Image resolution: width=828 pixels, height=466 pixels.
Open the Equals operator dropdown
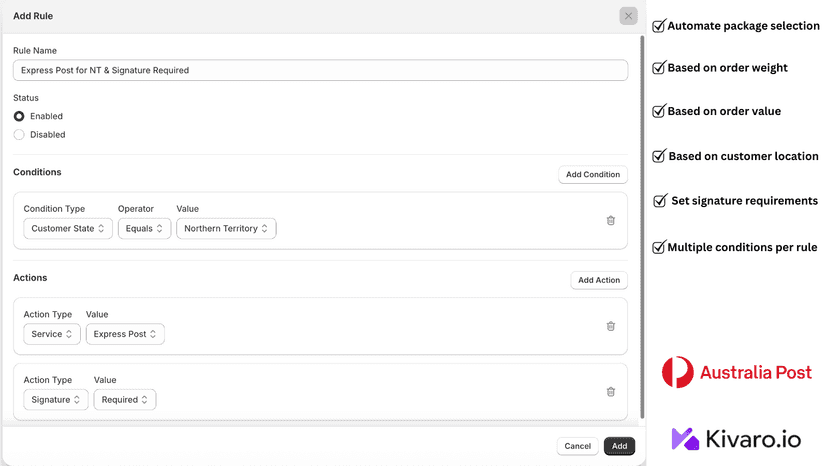click(144, 228)
